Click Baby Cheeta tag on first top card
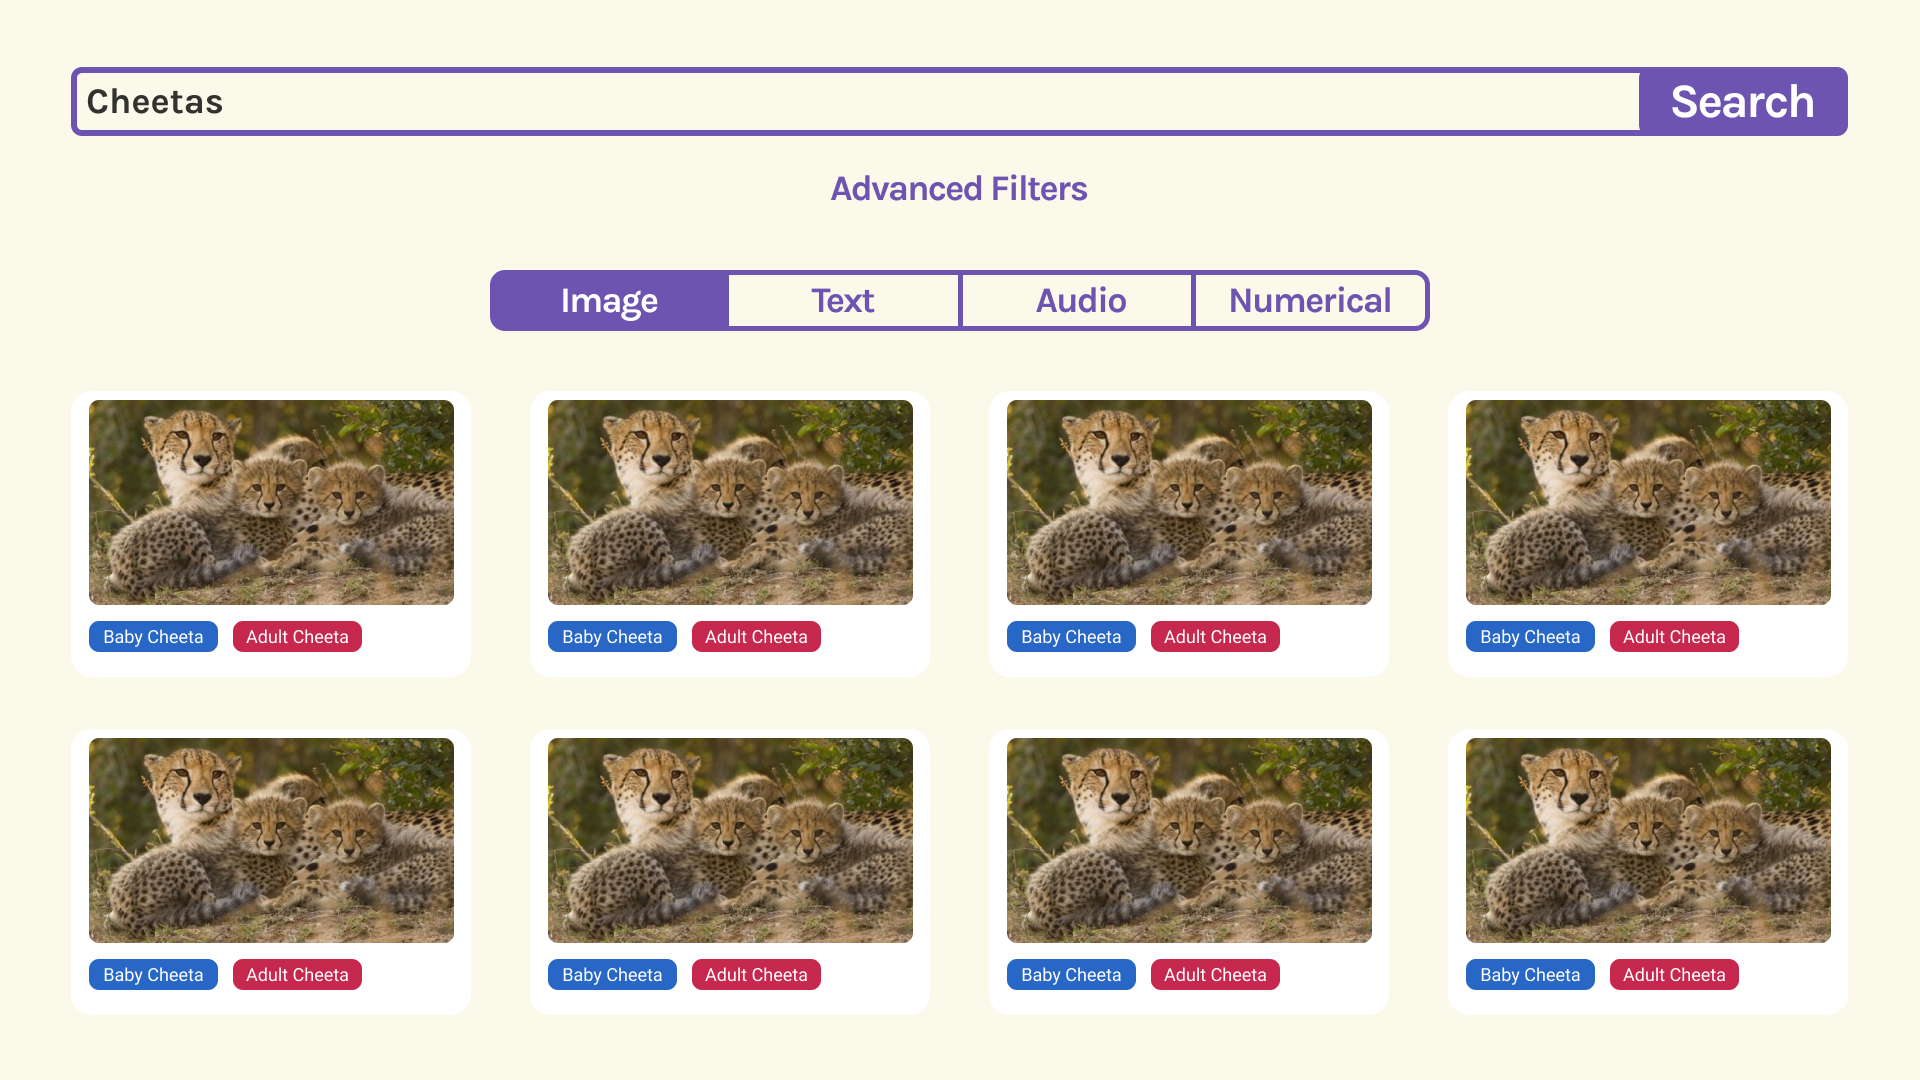This screenshot has width=1920, height=1080. [153, 637]
